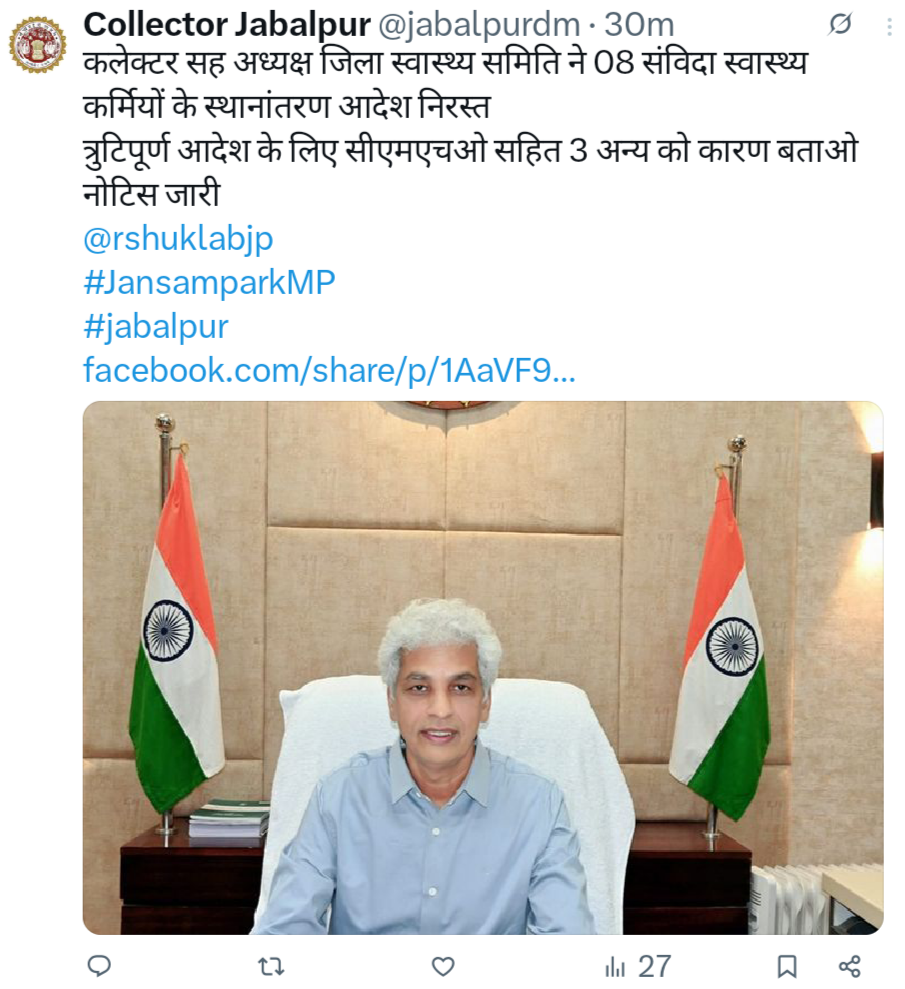This screenshot has width=905, height=989.
Task: Open the Collector Jabalpur display name
Action: coord(226,25)
